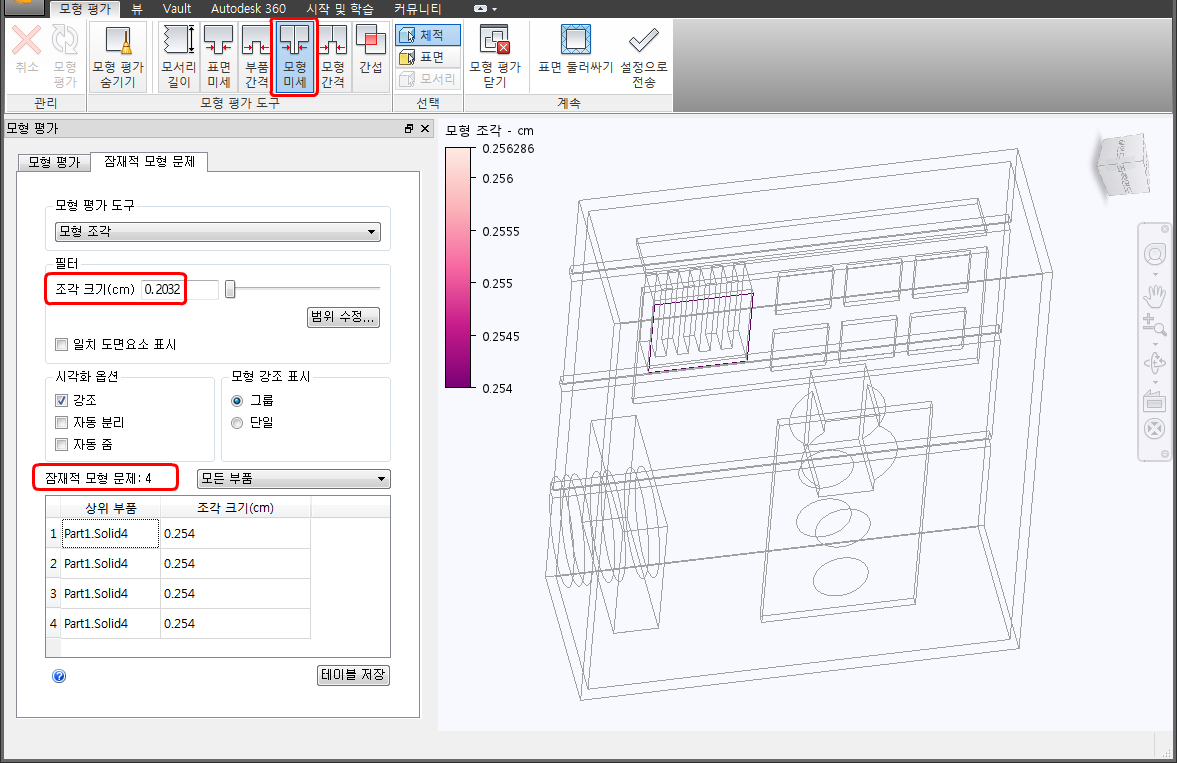1177x763 pixels.
Task: Open the 뷰 ribbon tab
Action: [137, 9]
